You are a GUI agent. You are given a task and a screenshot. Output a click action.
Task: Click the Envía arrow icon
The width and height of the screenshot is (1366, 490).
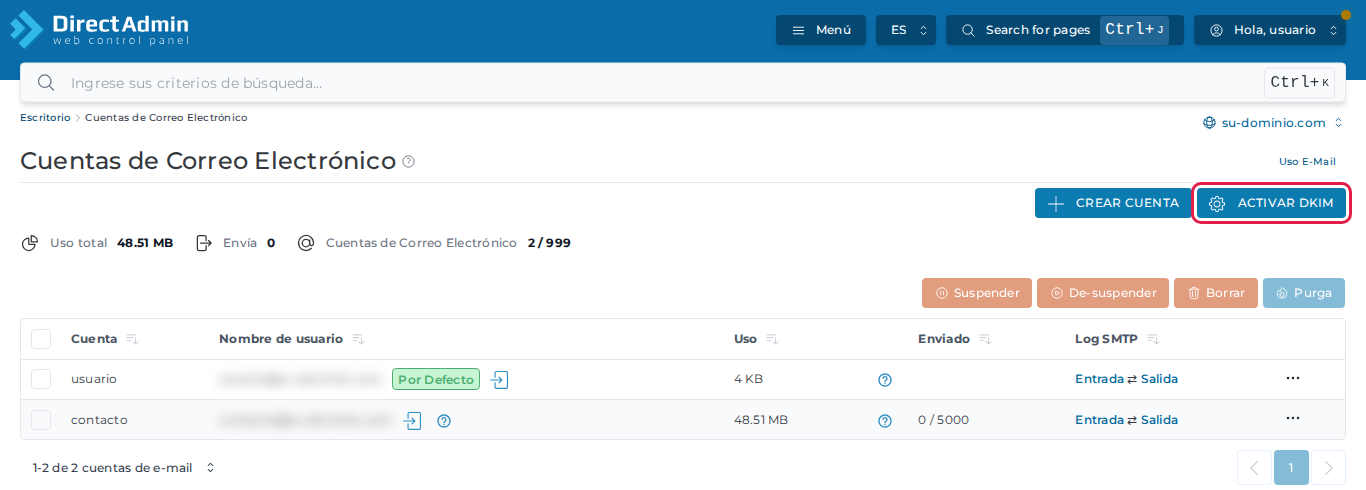pyautogui.click(x=205, y=243)
